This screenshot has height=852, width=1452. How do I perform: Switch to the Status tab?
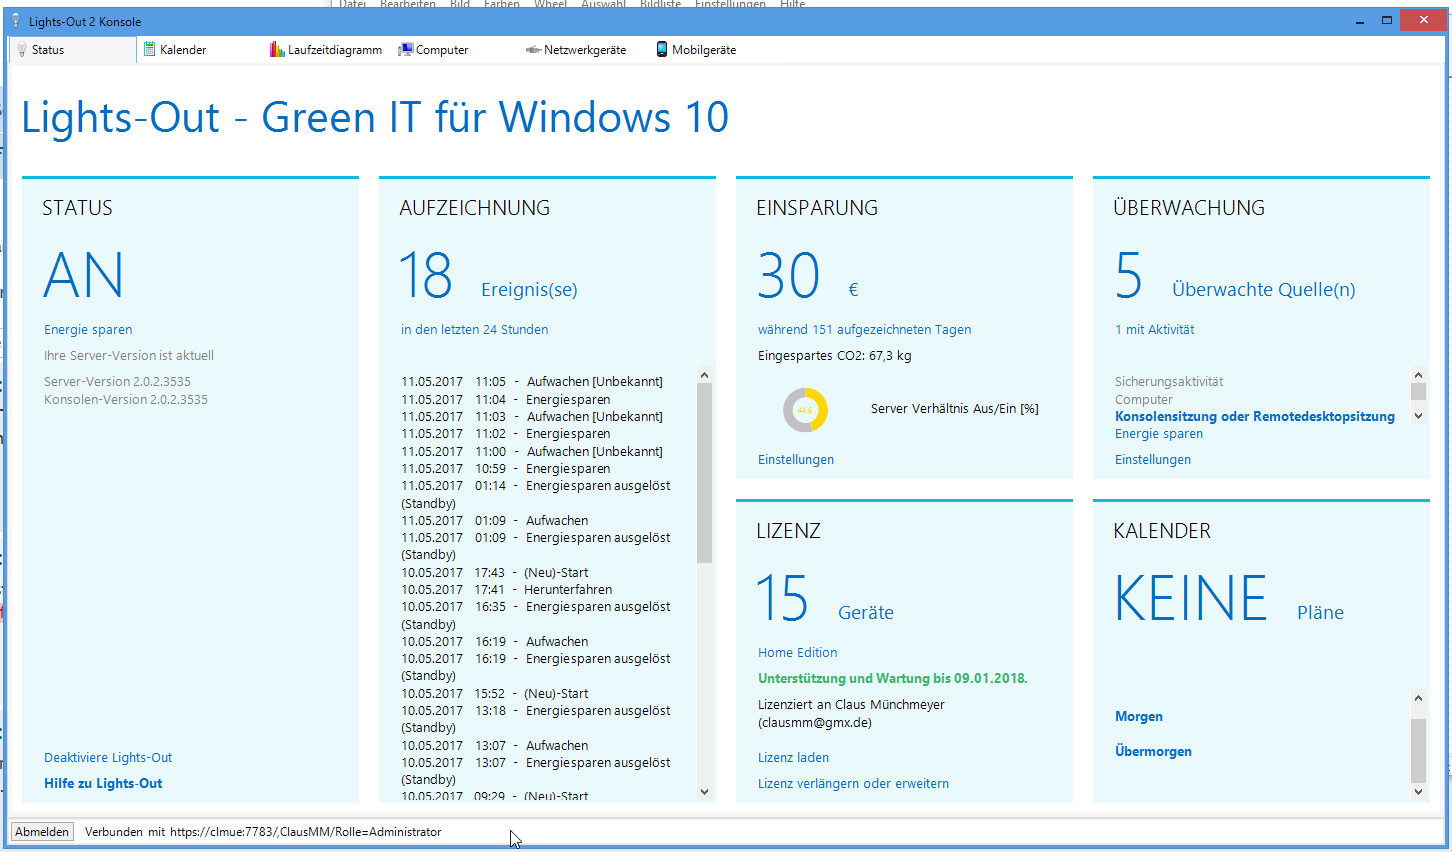point(72,50)
